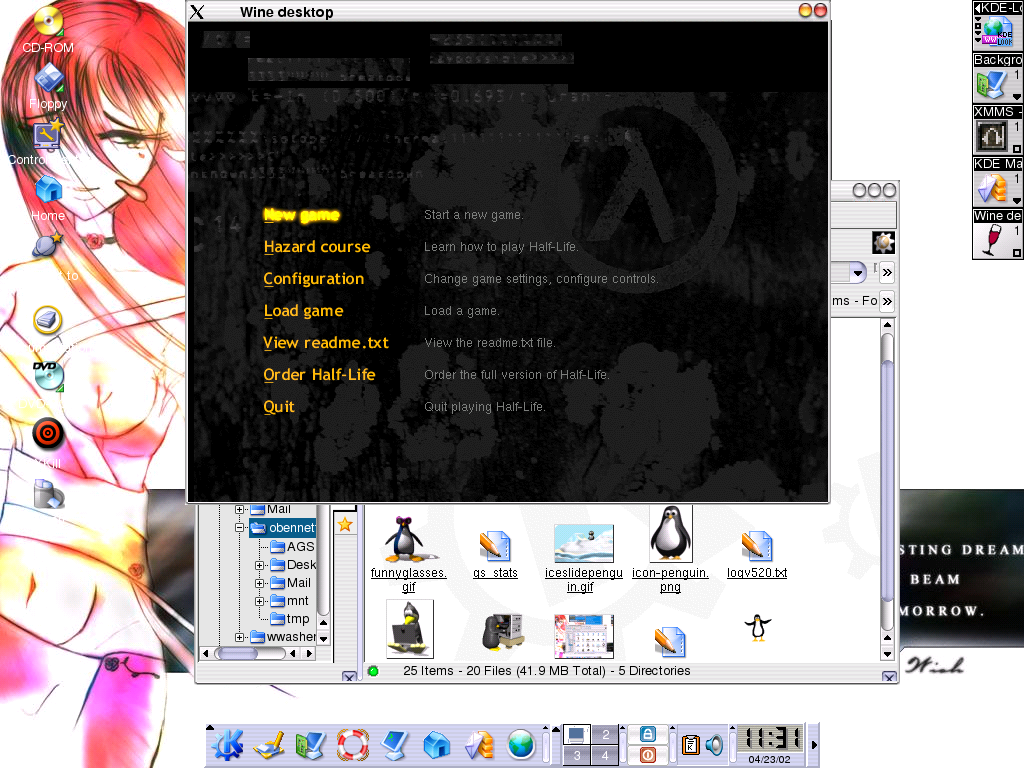Lock the screen via the panel padlock
Image resolution: width=1024 pixels, height=768 pixels.
[647, 734]
